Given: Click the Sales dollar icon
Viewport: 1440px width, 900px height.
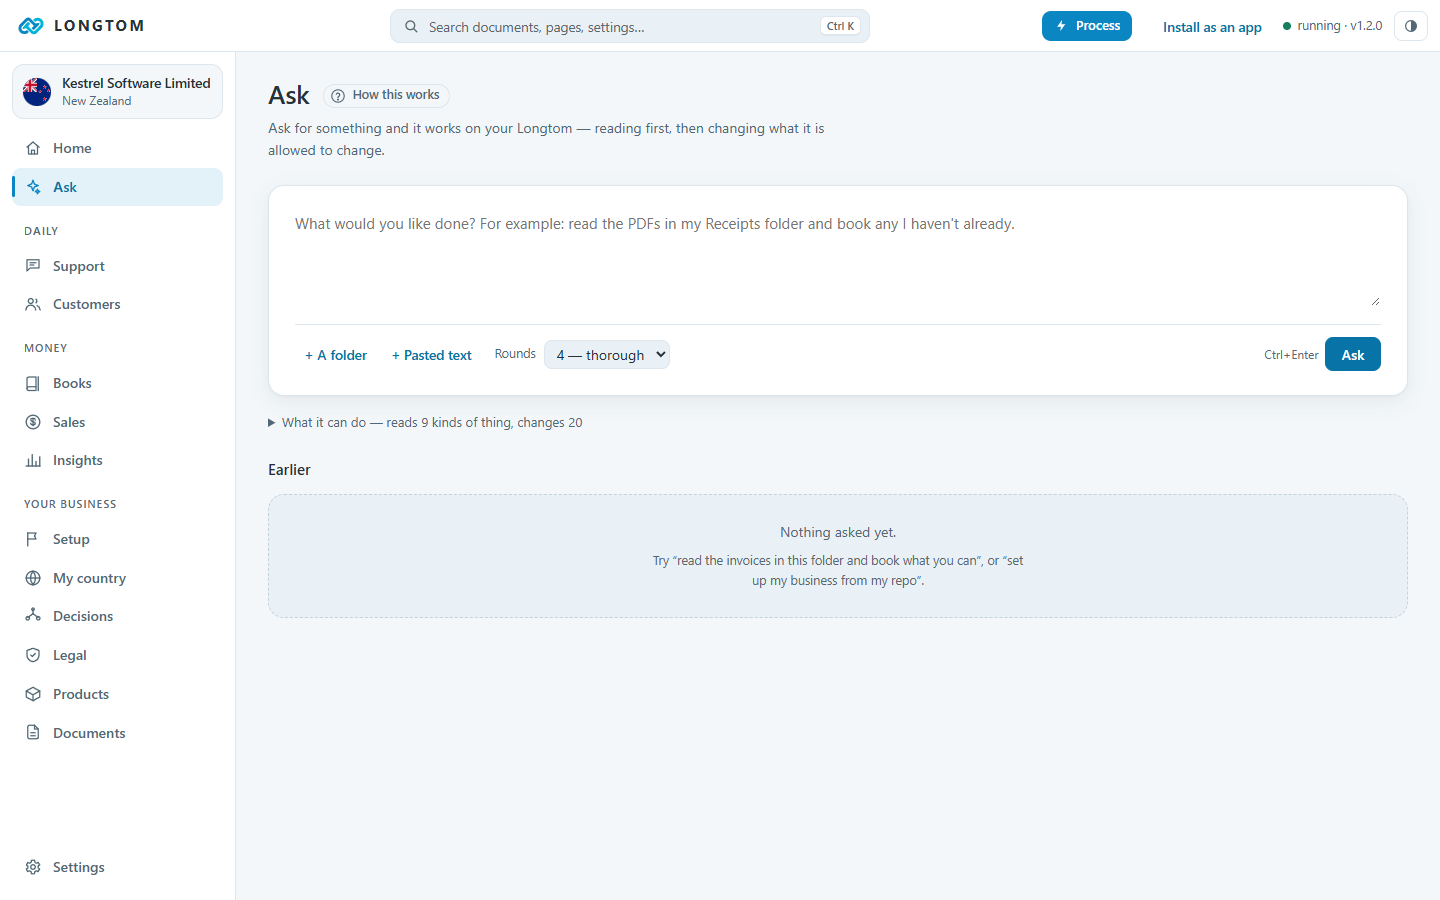Looking at the screenshot, I should click(33, 422).
